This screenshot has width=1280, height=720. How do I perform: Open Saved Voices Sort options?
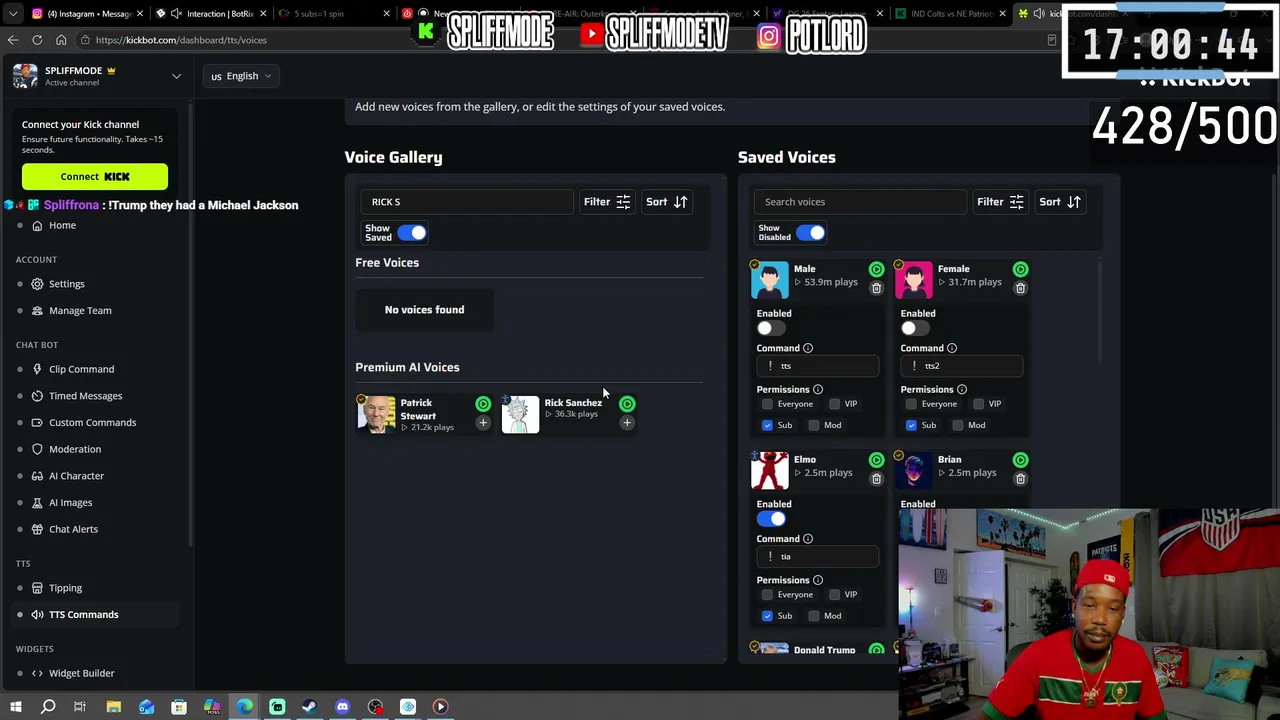(1060, 202)
